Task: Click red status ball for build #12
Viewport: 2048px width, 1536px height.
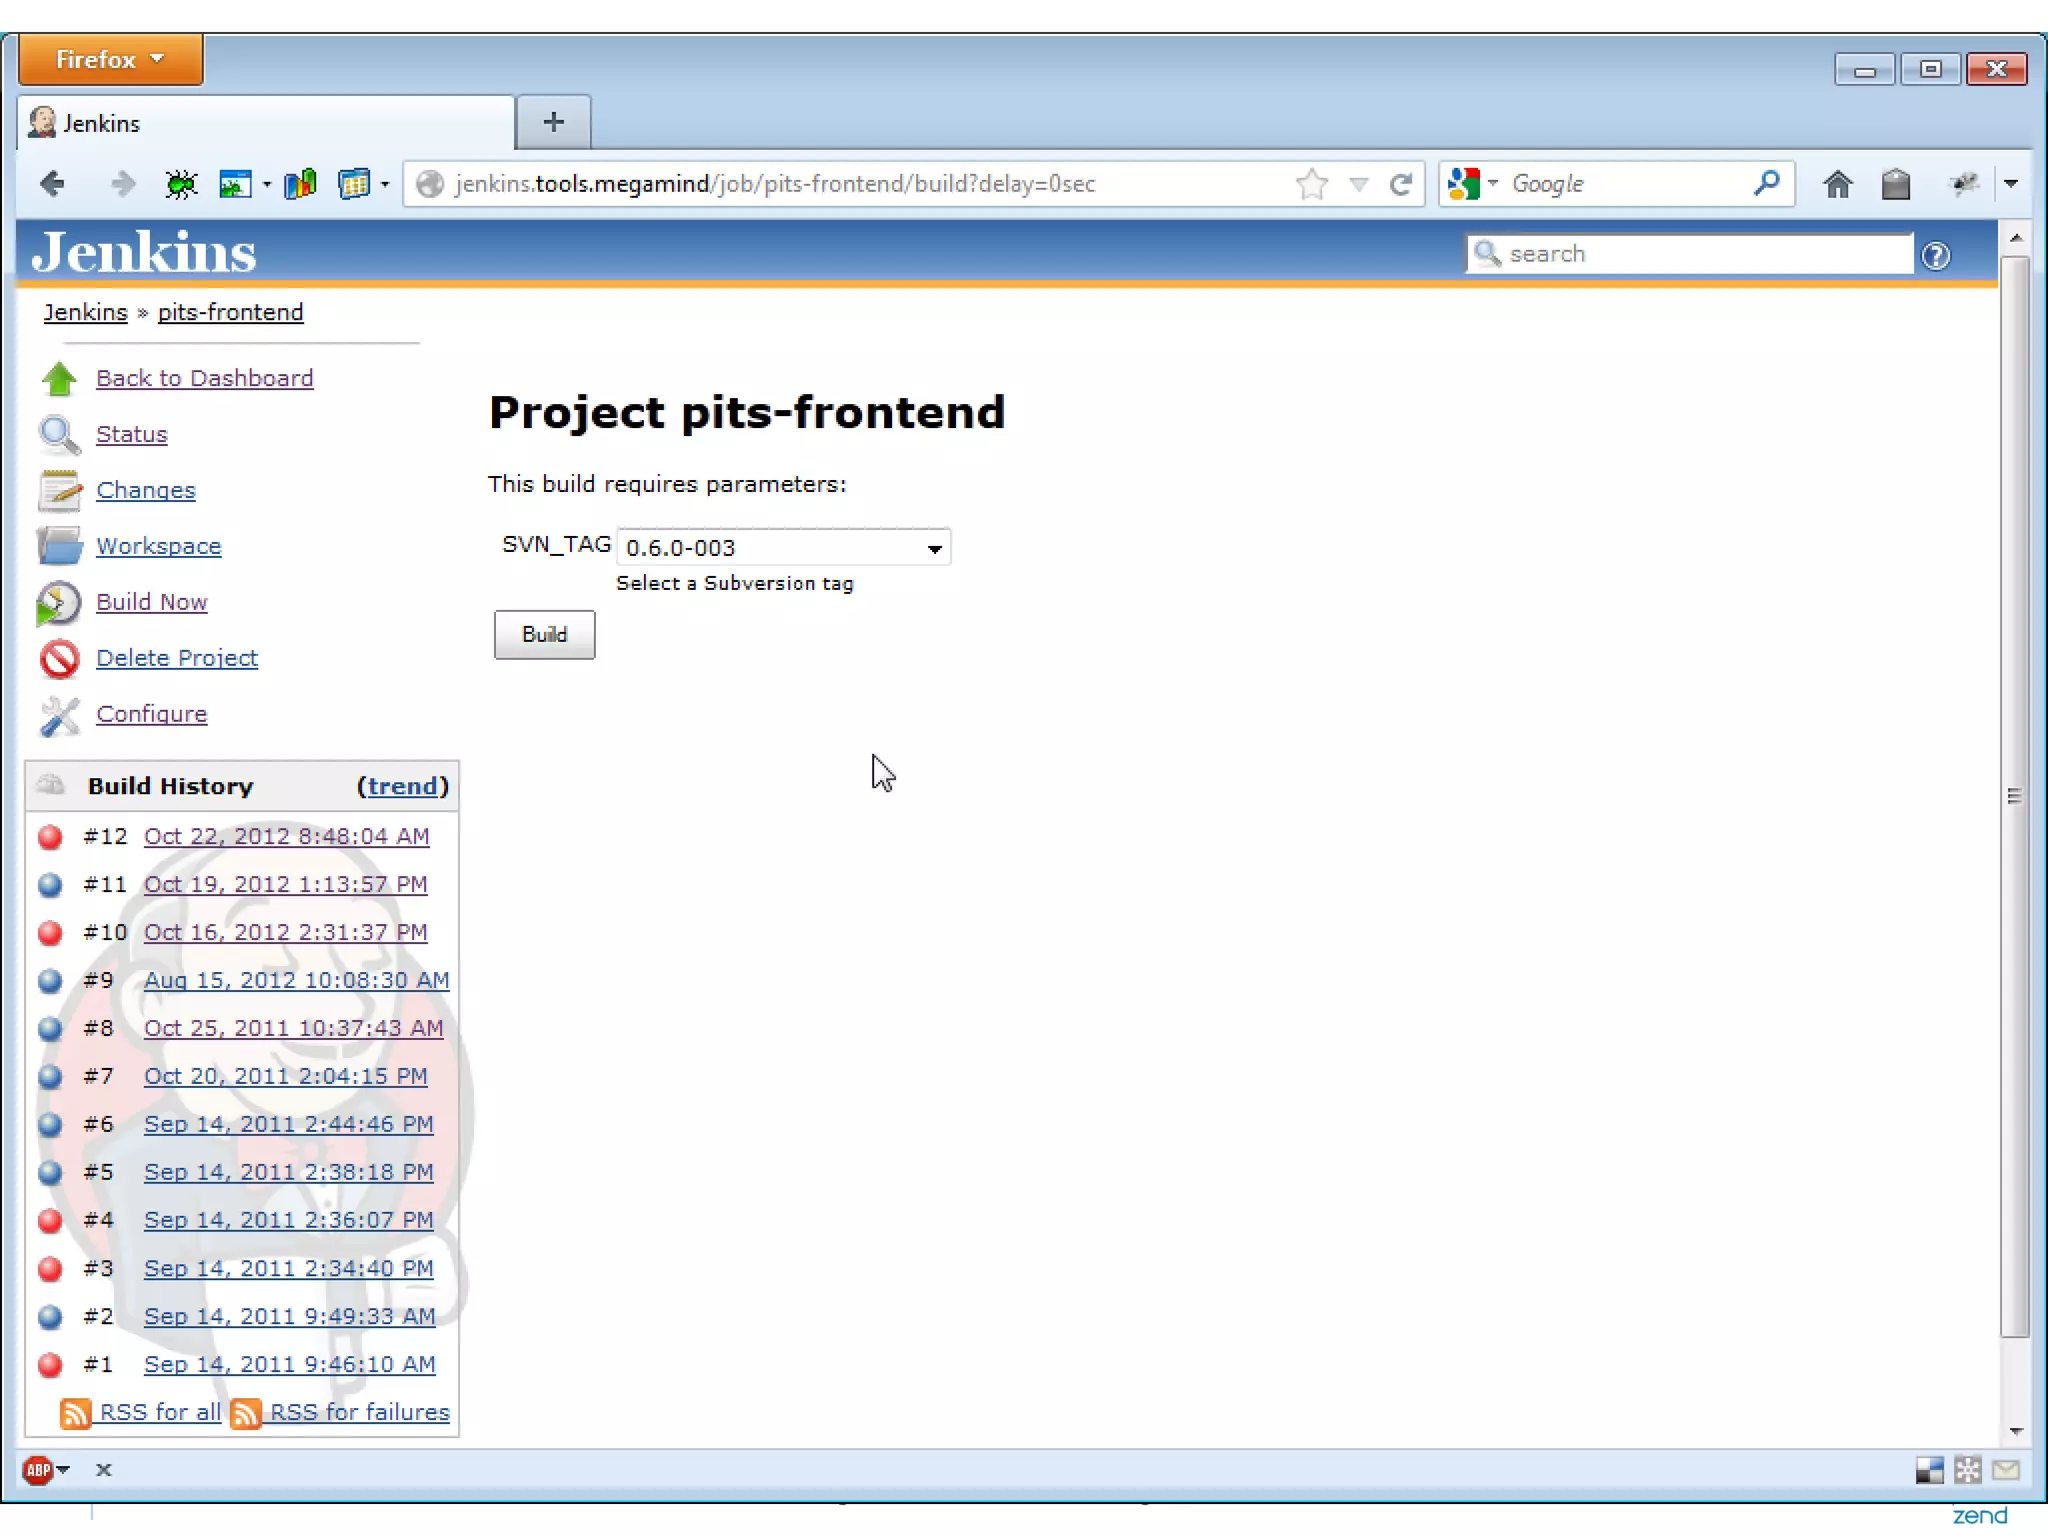Action: tap(50, 837)
